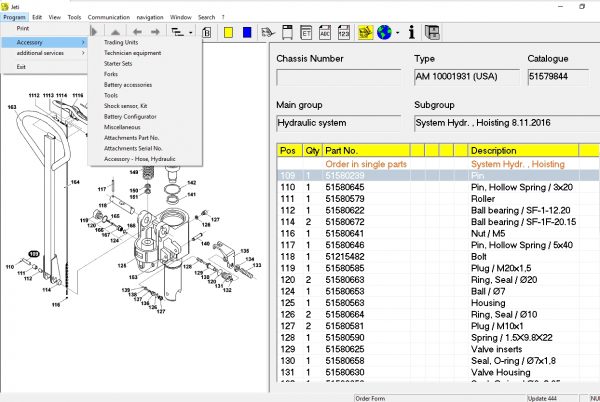
Task: Click description 'Housing' in the parts list
Action: coord(488,303)
